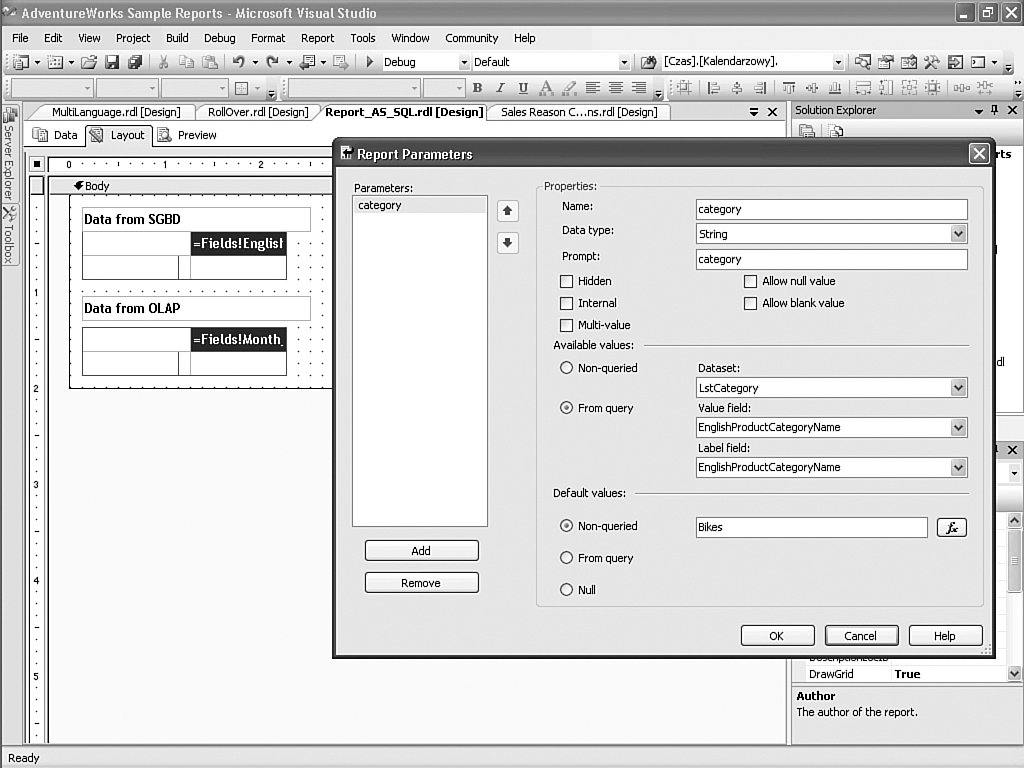Click Remove to delete the parameter

(421, 583)
